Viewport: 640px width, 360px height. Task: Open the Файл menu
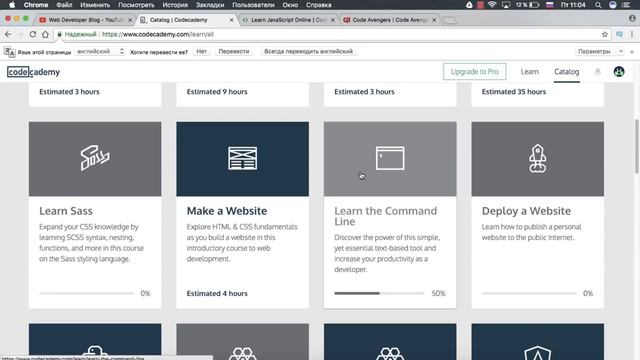click(x=64, y=5)
